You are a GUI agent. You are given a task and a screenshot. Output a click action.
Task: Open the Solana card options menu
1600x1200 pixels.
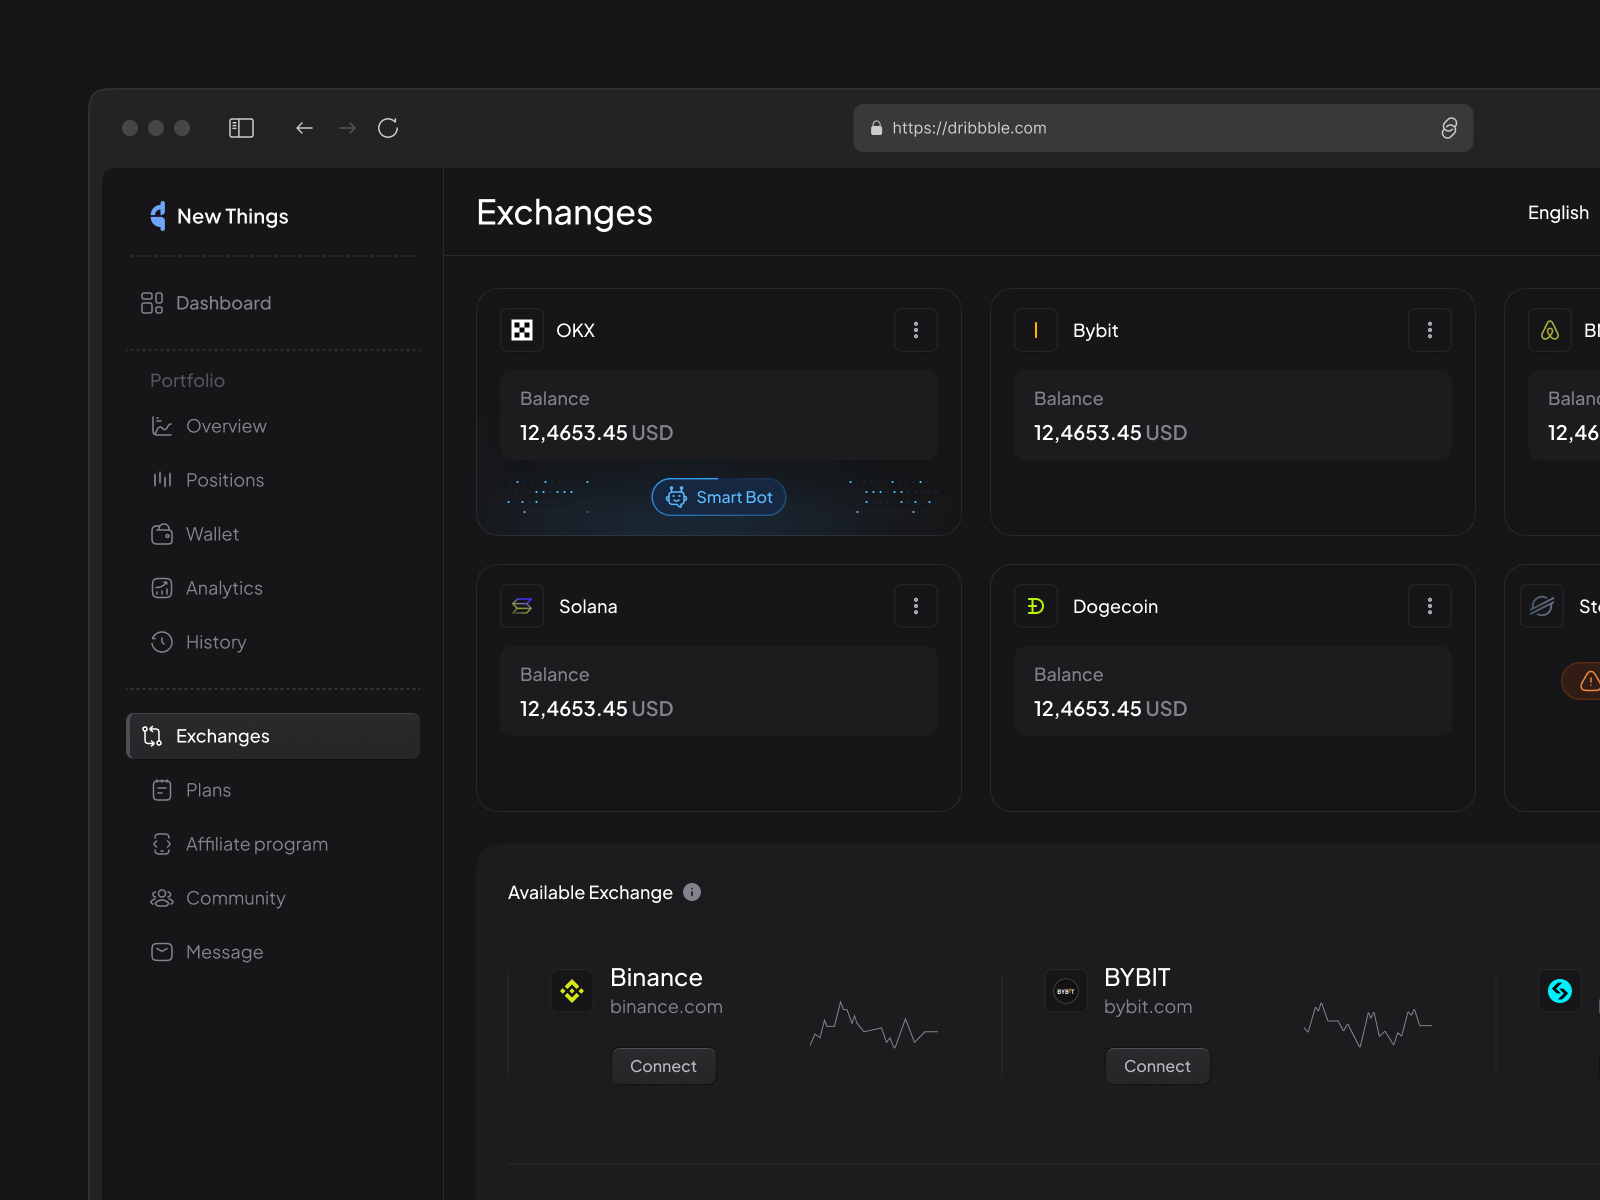pos(916,606)
